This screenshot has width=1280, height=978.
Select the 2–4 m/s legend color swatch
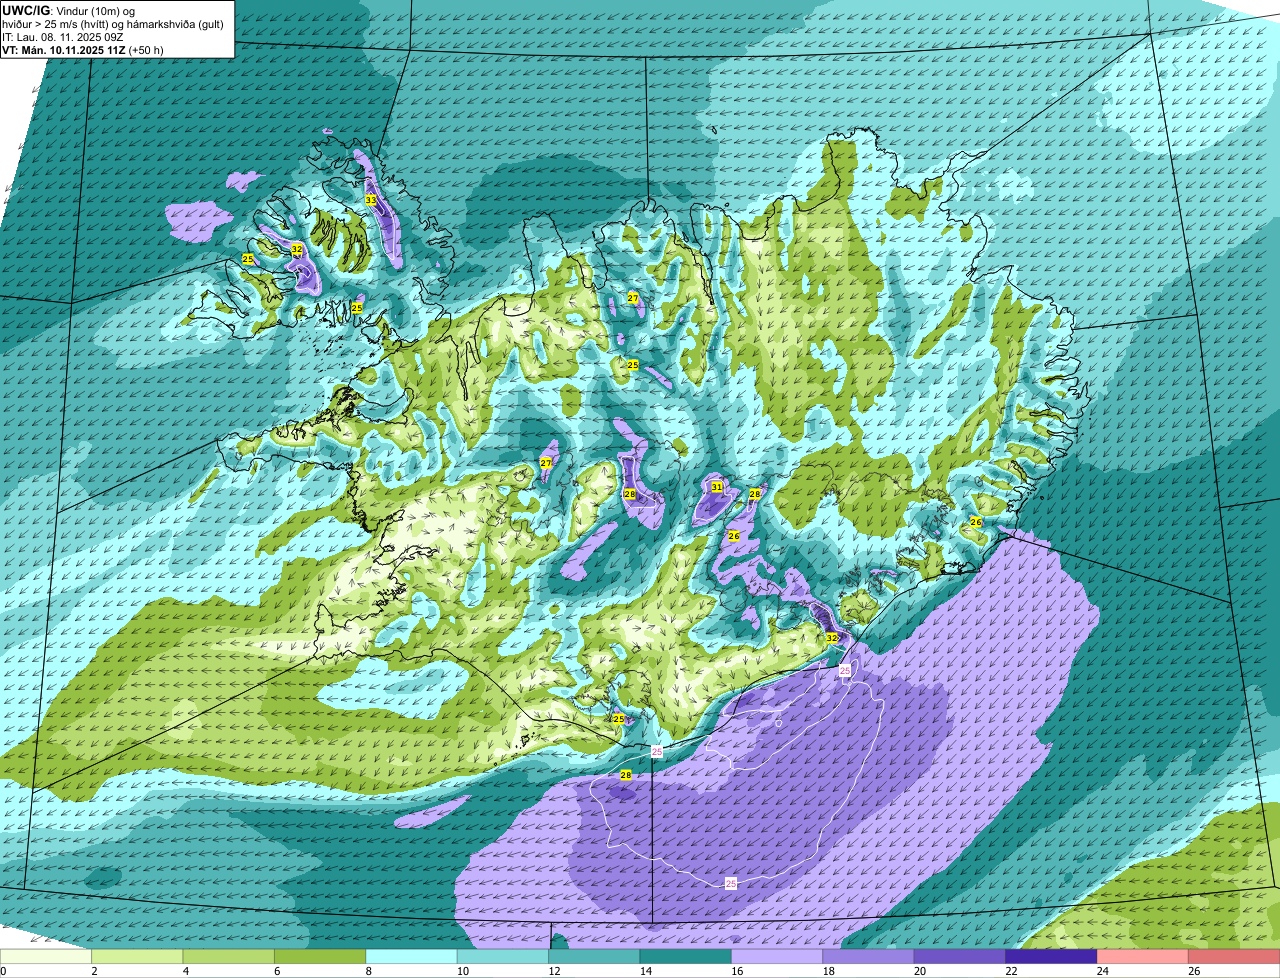(137, 957)
